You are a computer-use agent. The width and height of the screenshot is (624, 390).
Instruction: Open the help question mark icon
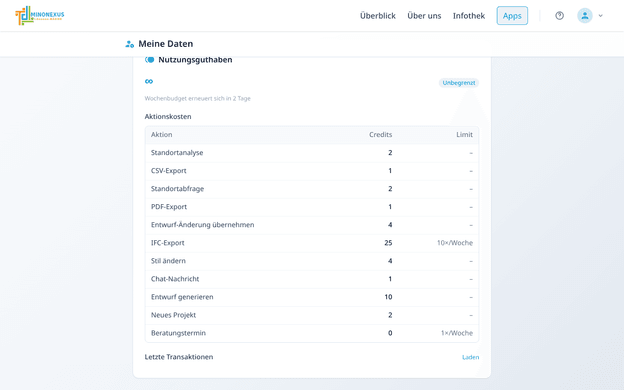560,16
